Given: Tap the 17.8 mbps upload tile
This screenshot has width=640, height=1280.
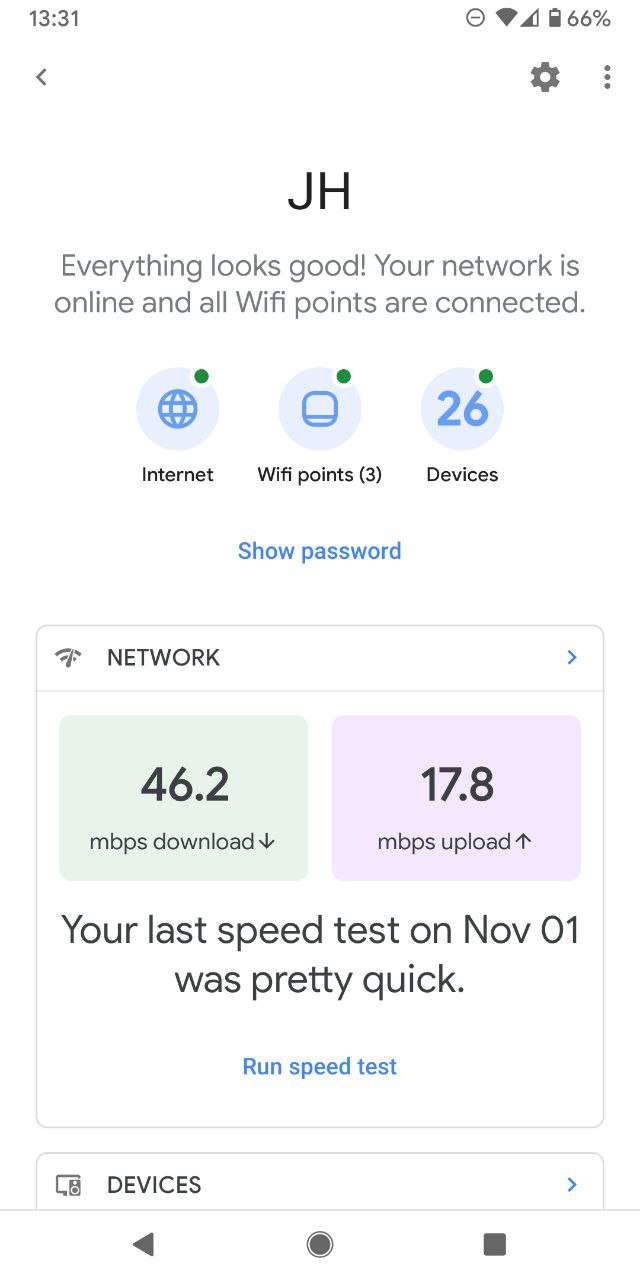Looking at the screenshot, I should [x=456, y=798].
